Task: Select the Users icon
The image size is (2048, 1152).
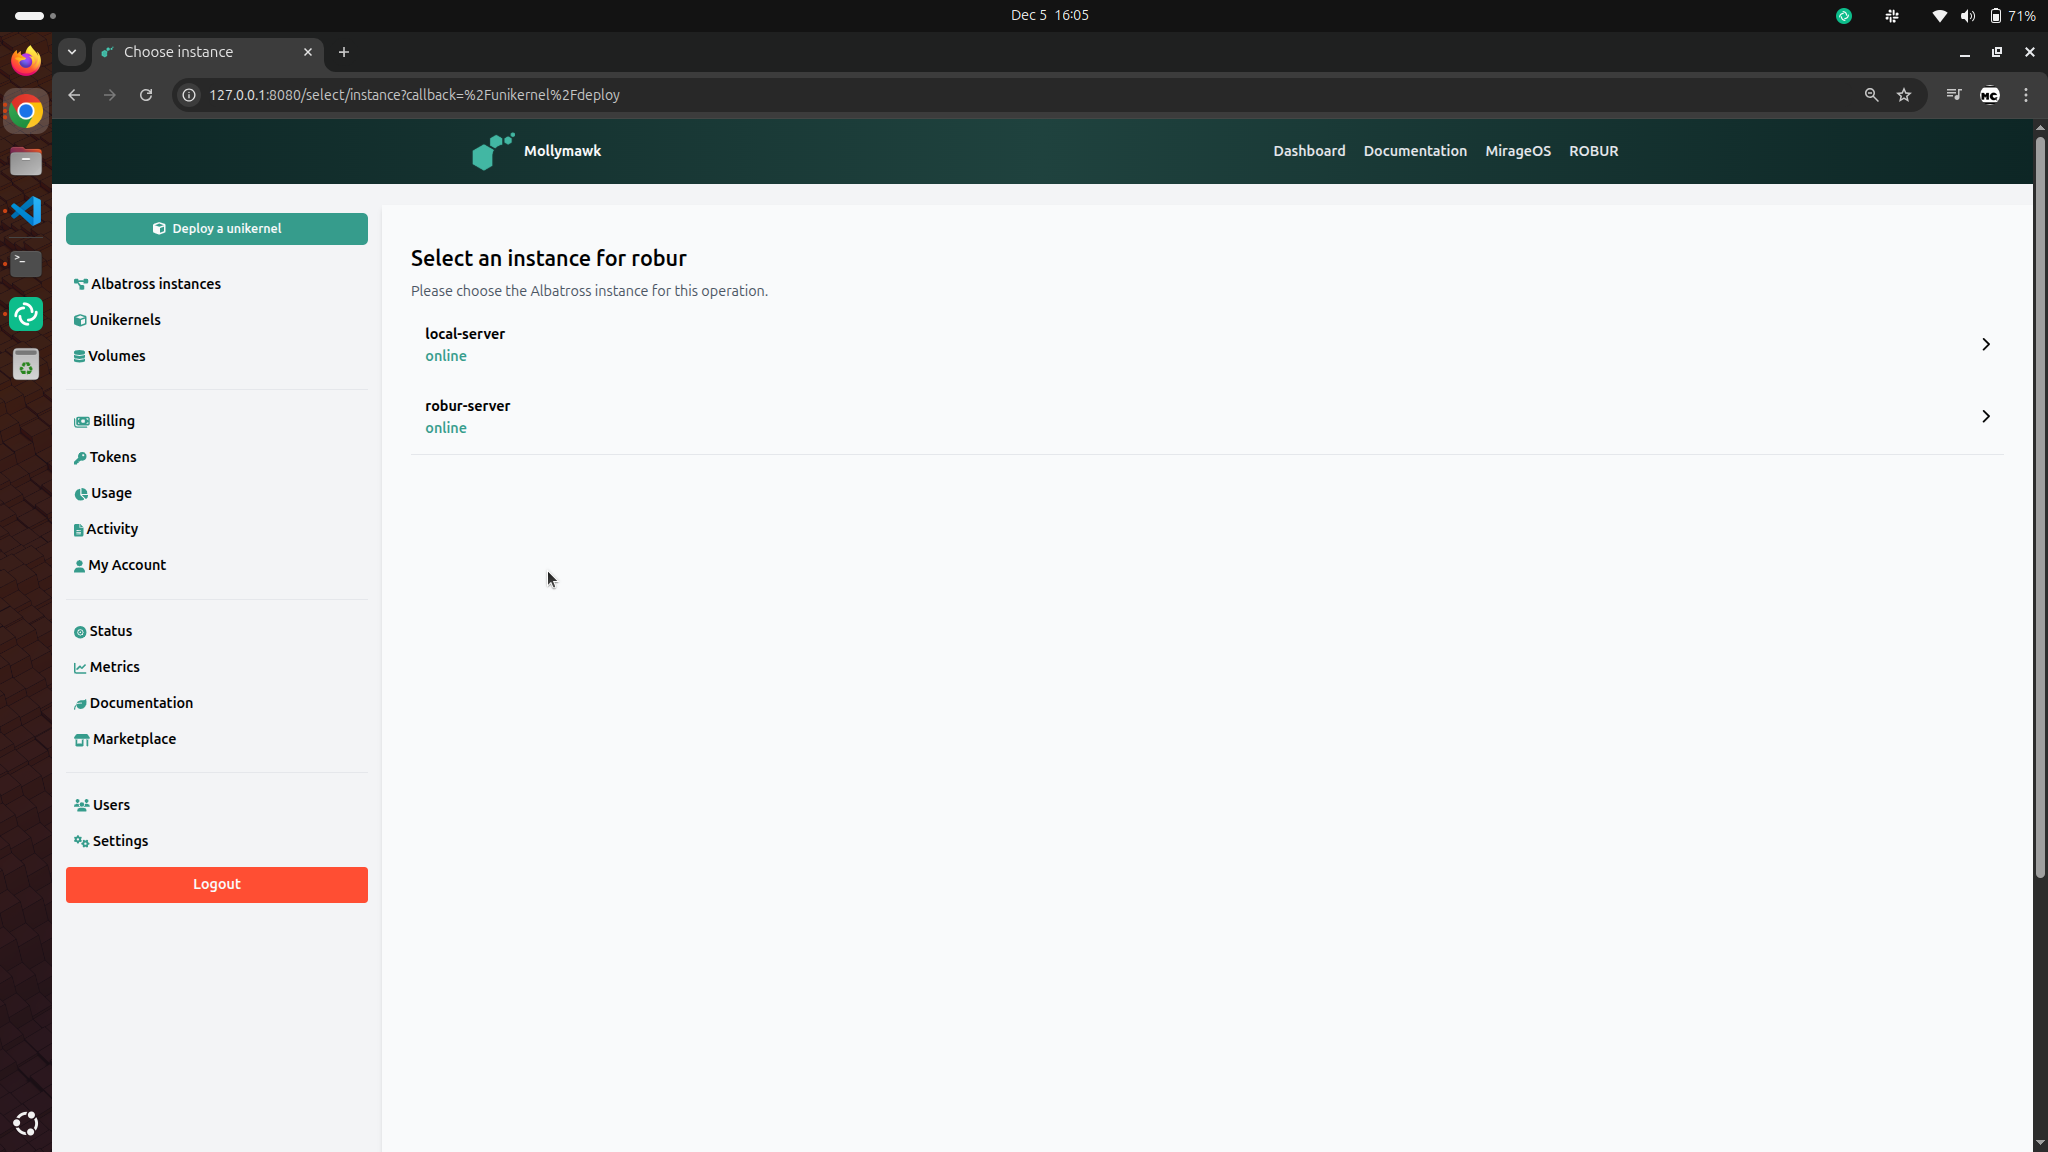Action: click(x=81, y=804)
